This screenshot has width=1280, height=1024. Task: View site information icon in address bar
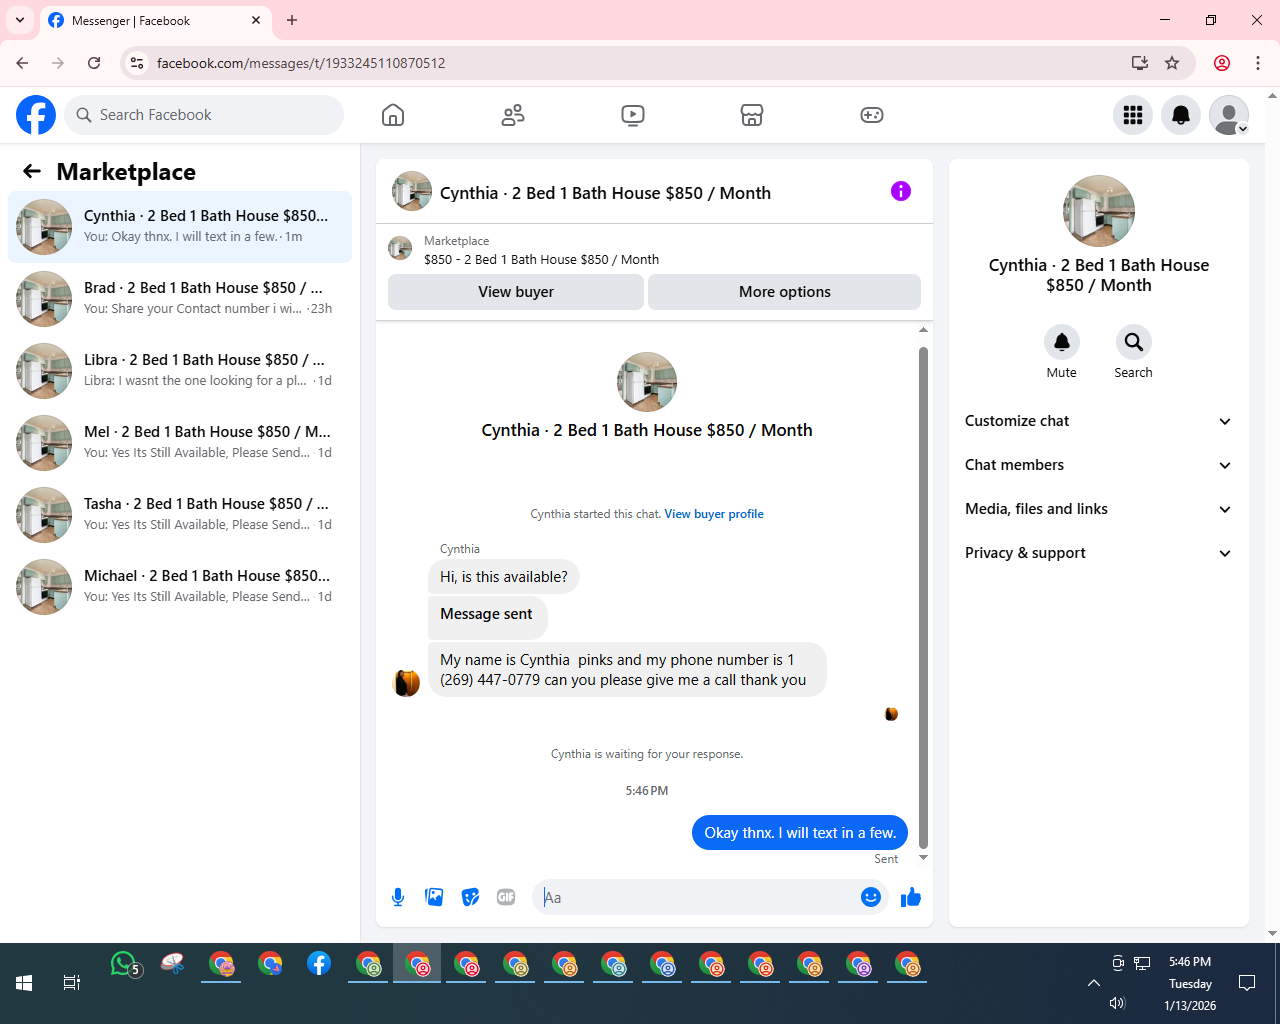click(x=138, y=63)
